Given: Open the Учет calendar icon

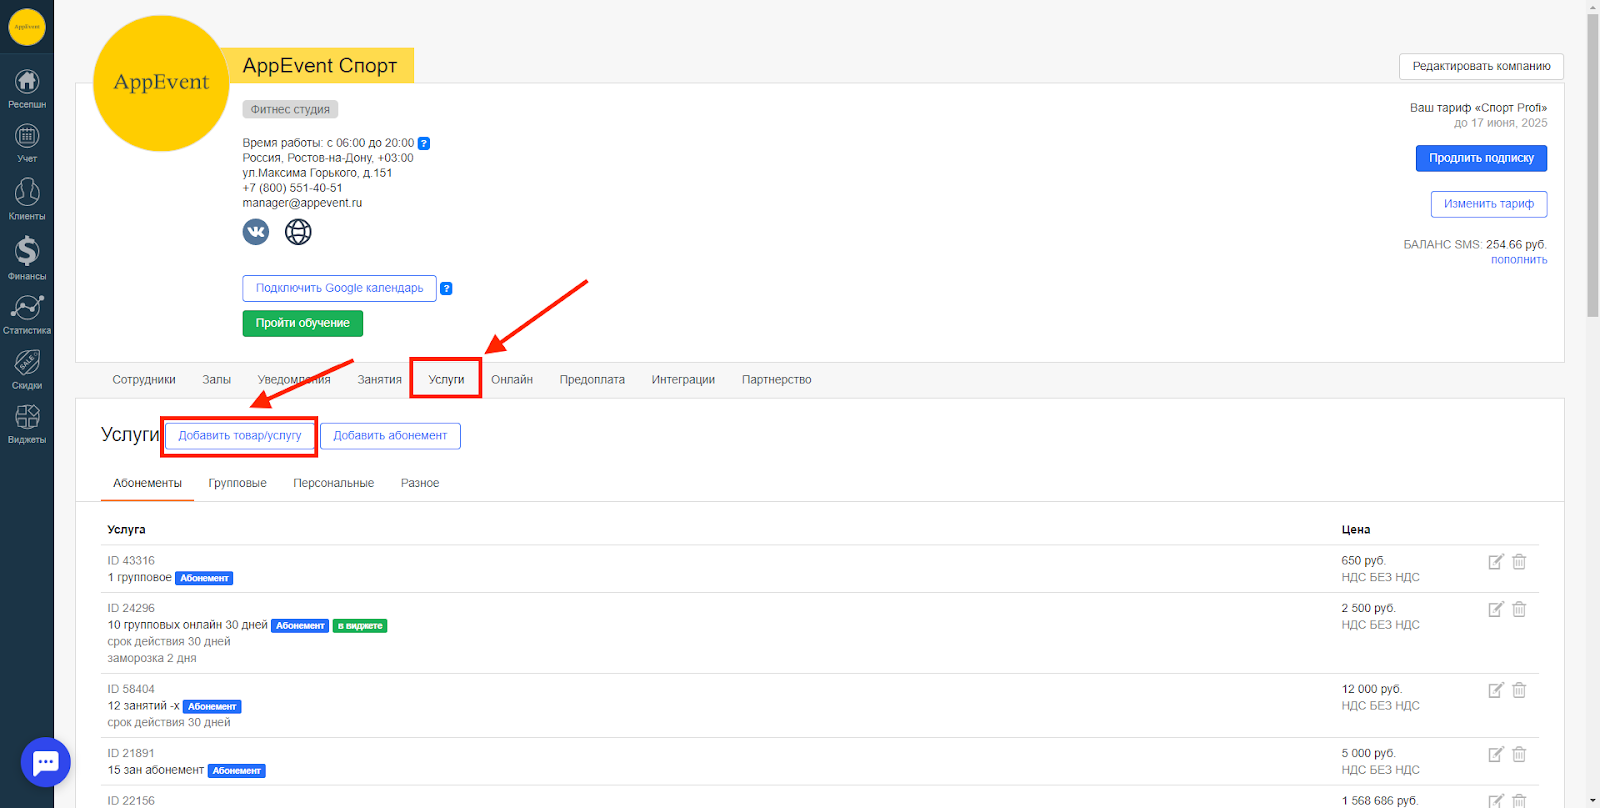Looking at the screenshot, I should [x=27, y=142].
